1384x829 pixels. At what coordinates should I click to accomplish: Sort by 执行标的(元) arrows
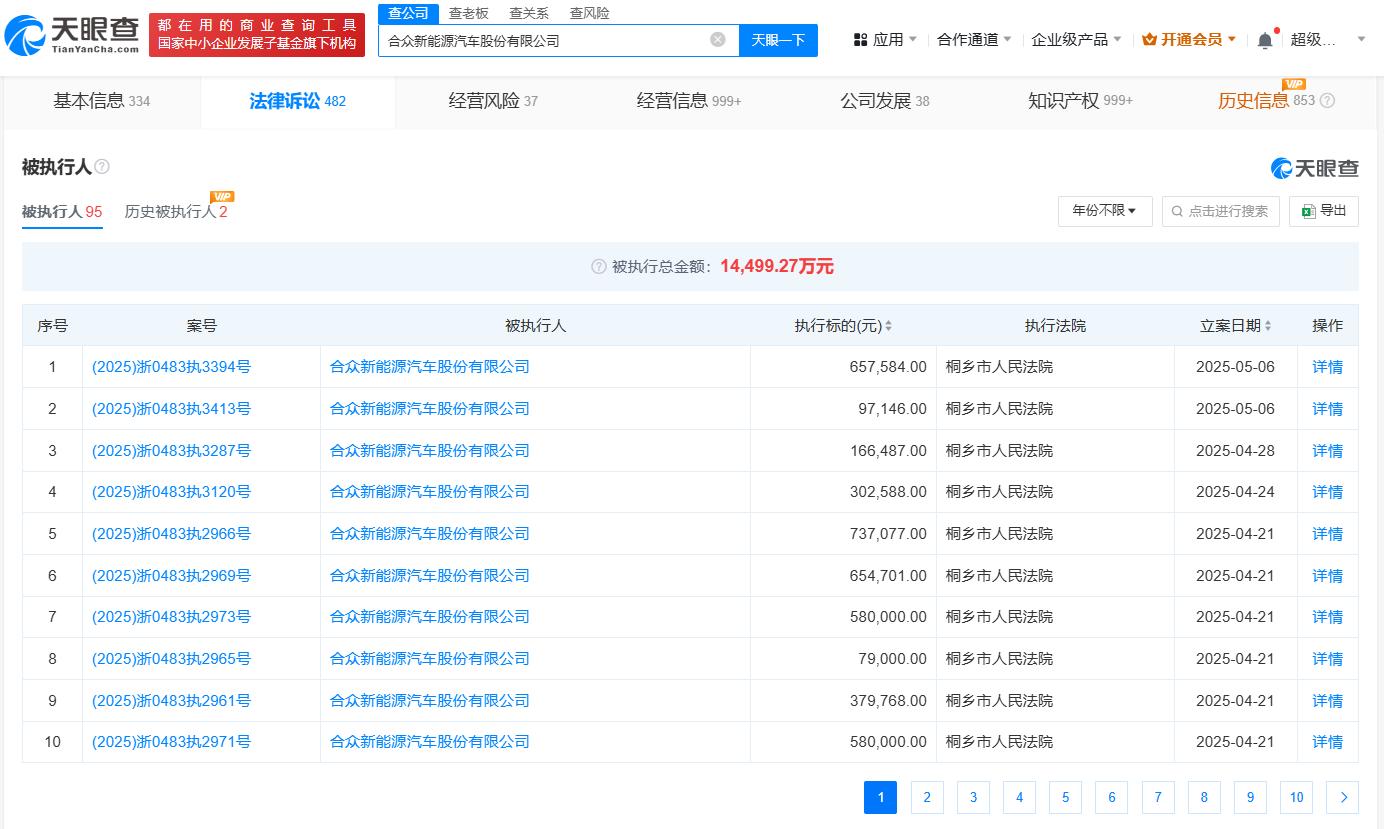point(888,326)
